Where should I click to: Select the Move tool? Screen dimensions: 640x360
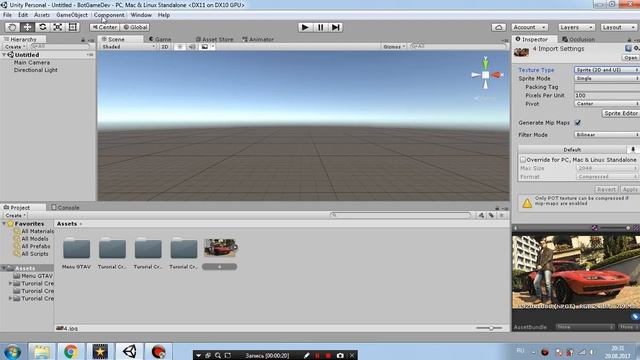click(x=27, y=27)
